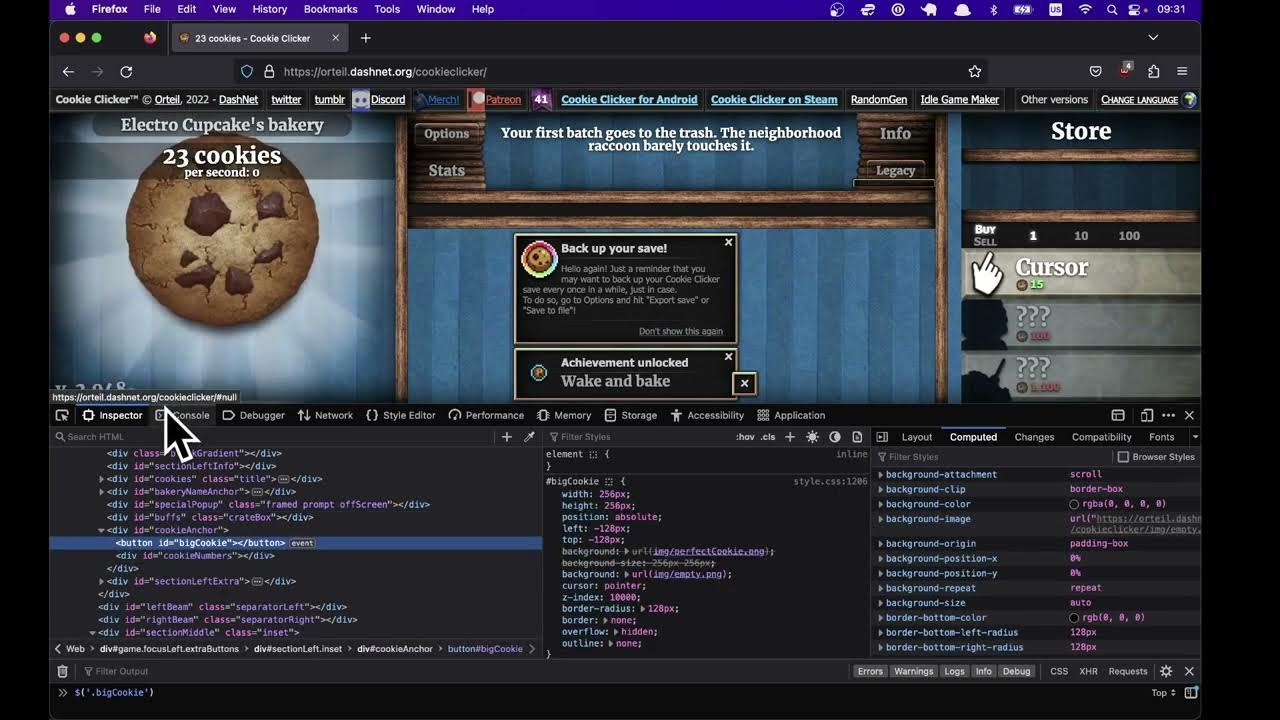Add a new CSS rule with plus icon
1280x720 pixels.
pyautogui.click(x=790, y=437)
